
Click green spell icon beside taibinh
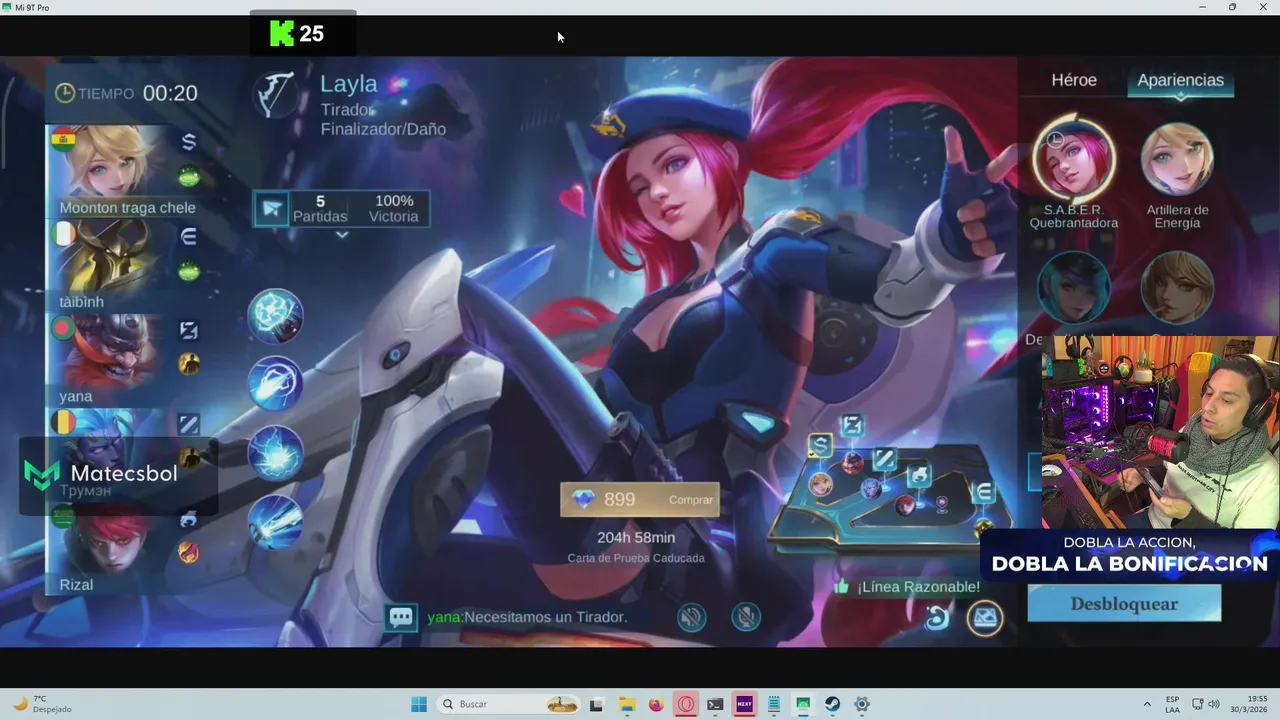[x=189, y=272]
